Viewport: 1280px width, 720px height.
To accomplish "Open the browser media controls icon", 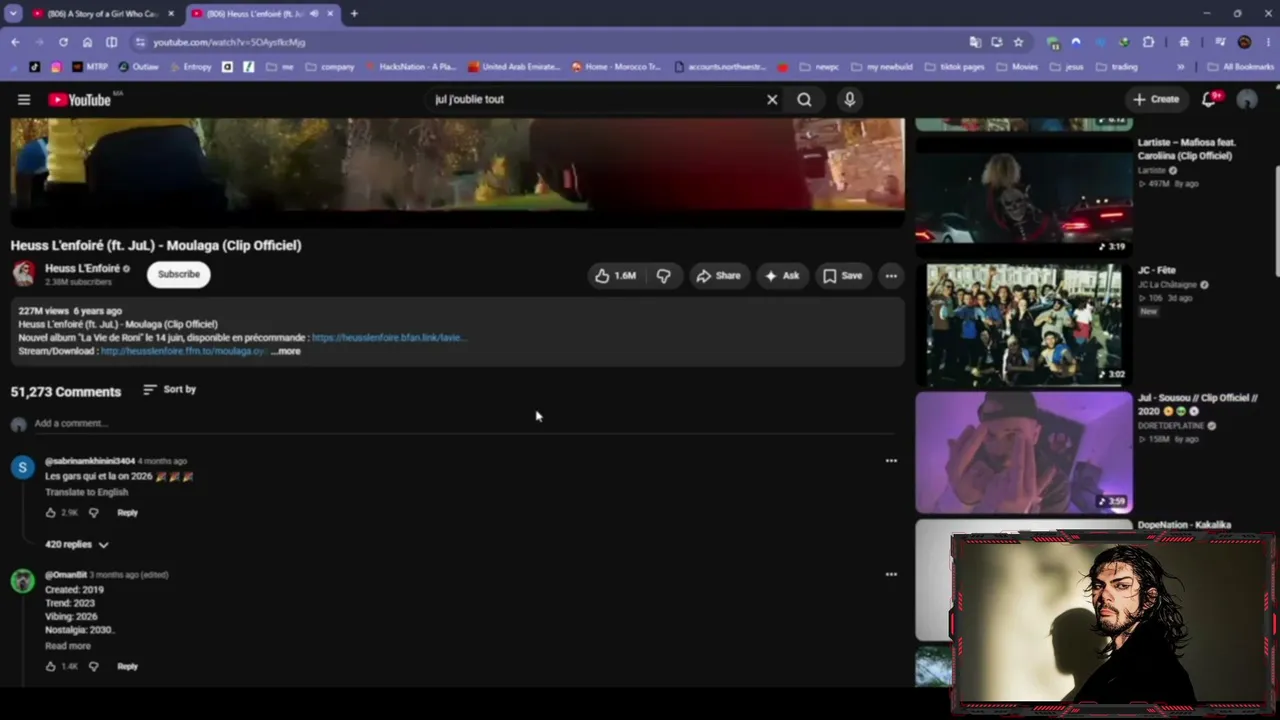I will 1220,42.
